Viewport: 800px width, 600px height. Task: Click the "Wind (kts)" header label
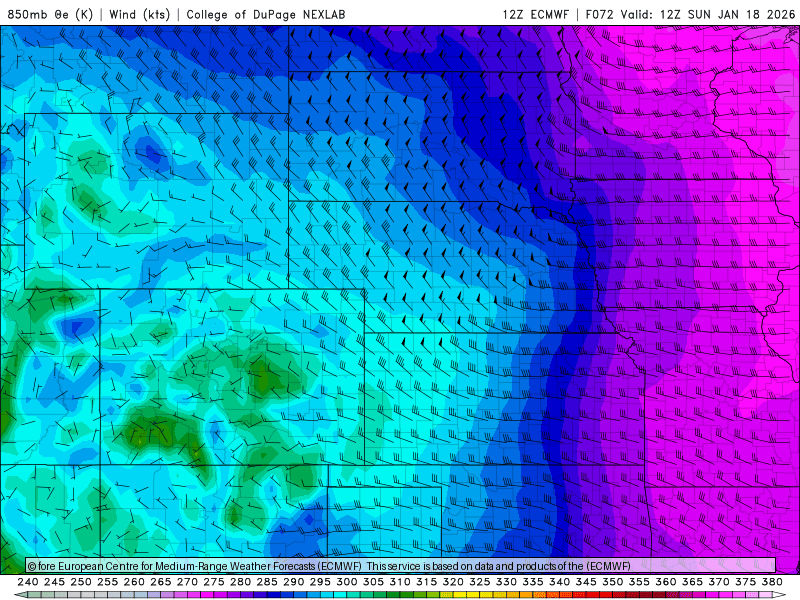click(139, 14)
